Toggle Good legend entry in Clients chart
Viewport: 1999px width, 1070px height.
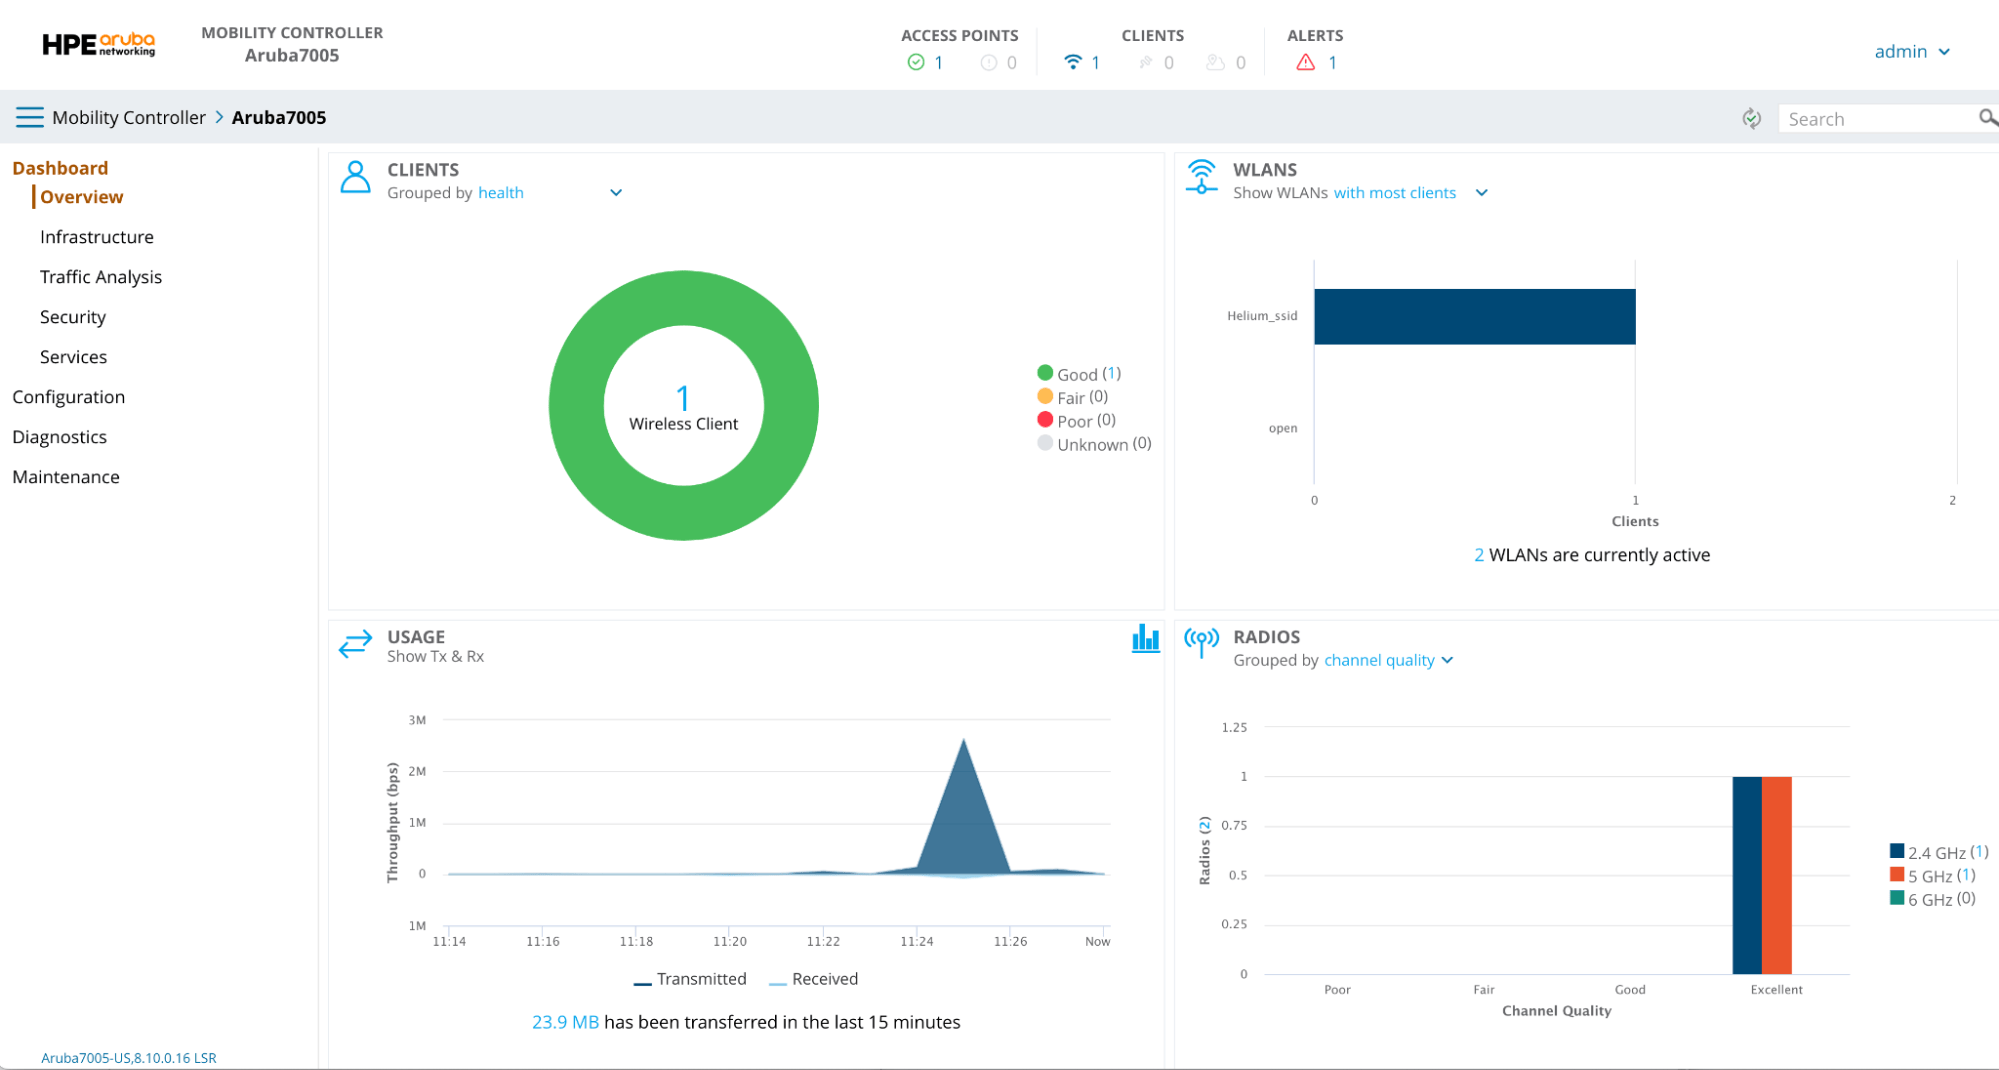(x=1077, y=374)
